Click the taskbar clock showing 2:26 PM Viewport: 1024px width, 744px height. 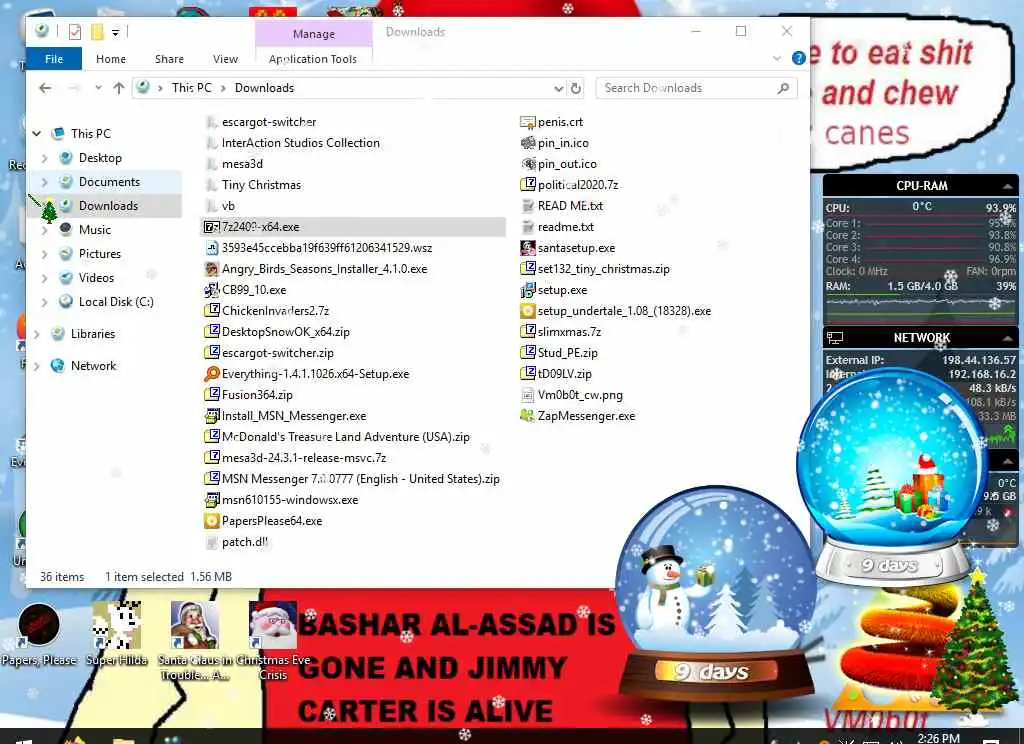(938, 737)
